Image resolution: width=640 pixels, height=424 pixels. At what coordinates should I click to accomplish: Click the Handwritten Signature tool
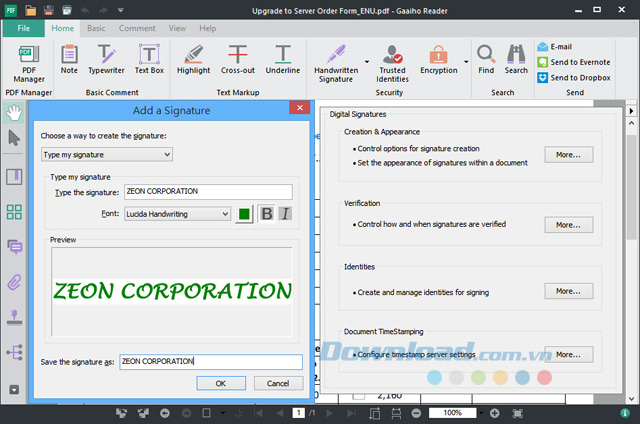(336, 64)
